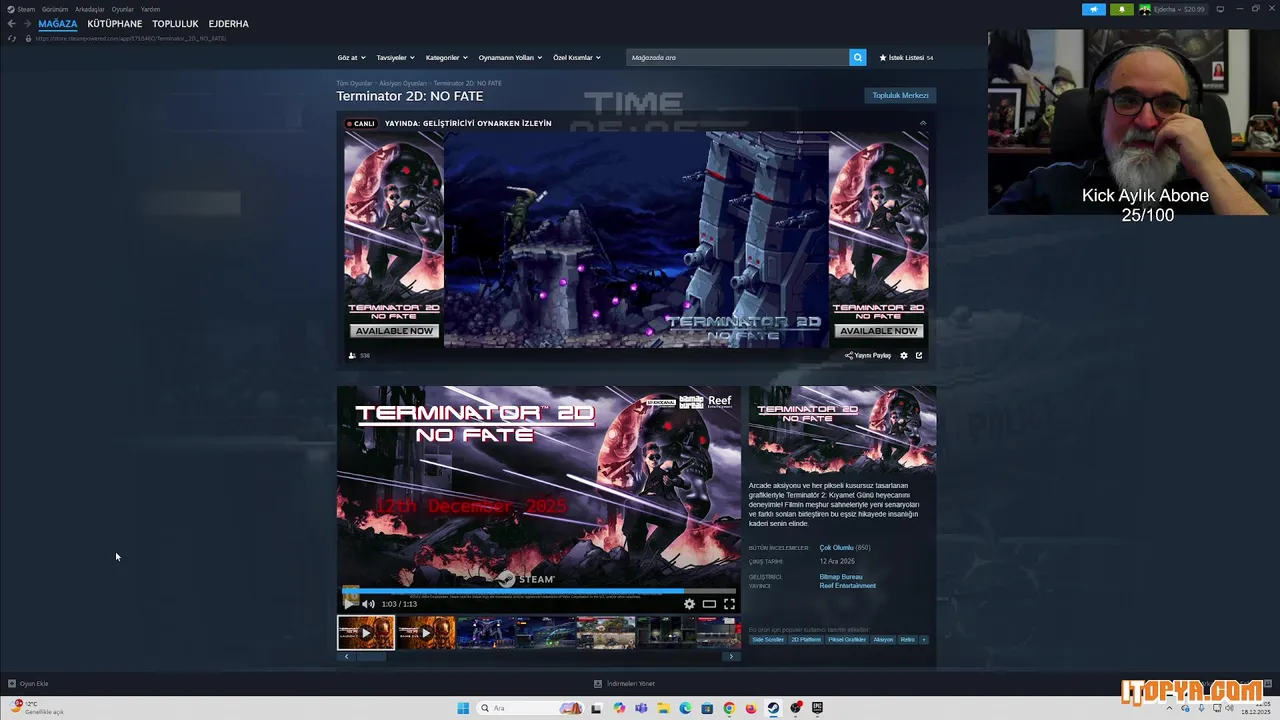
Task: Open the Yardım menu
Action: pos(151,9)
